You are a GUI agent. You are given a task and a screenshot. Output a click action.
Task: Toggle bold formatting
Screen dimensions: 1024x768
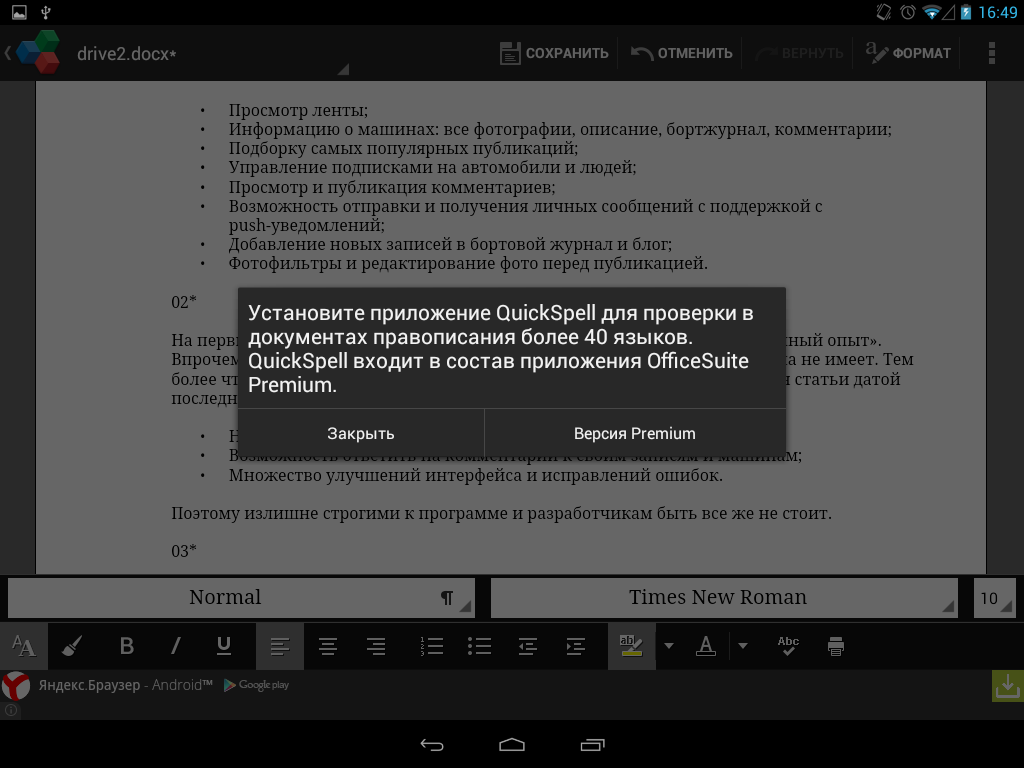click(127, 647)
